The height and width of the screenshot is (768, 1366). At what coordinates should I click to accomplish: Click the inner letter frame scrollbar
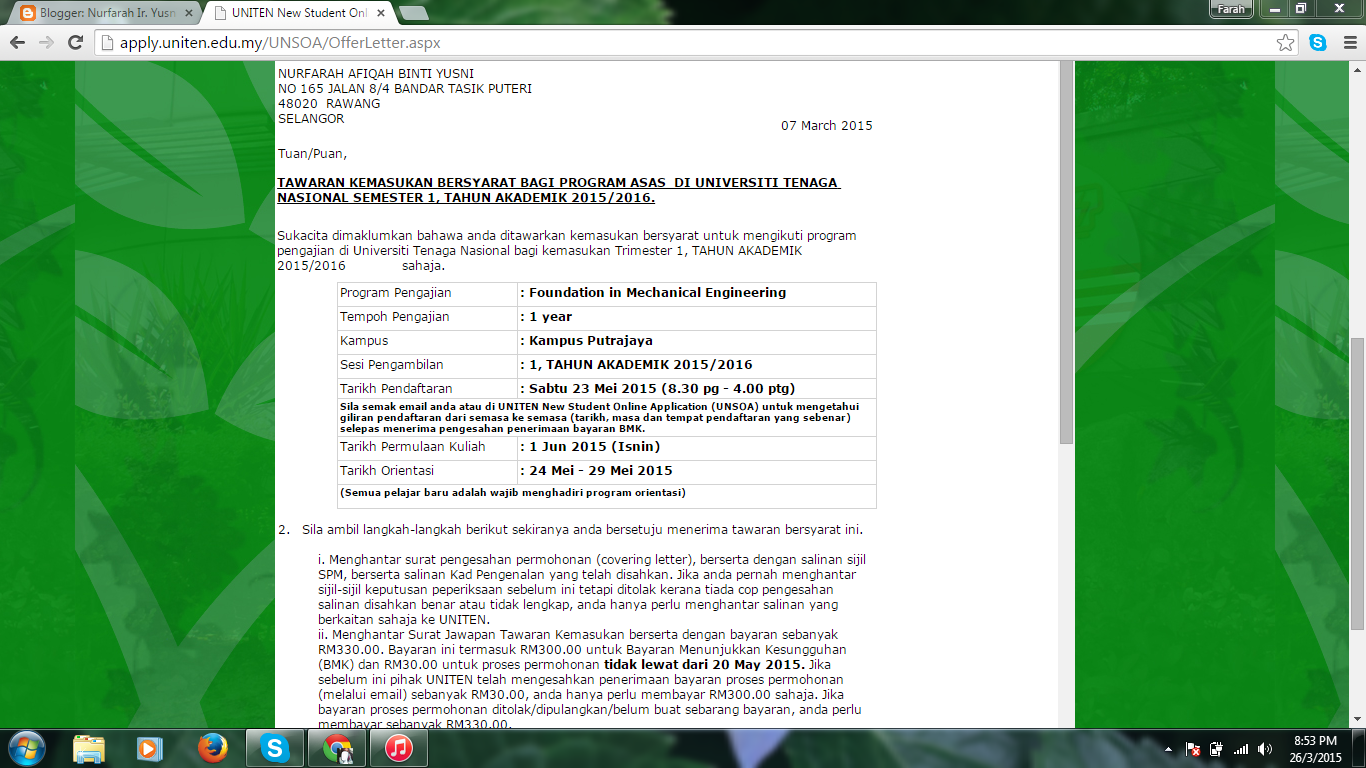[1066, 252]
